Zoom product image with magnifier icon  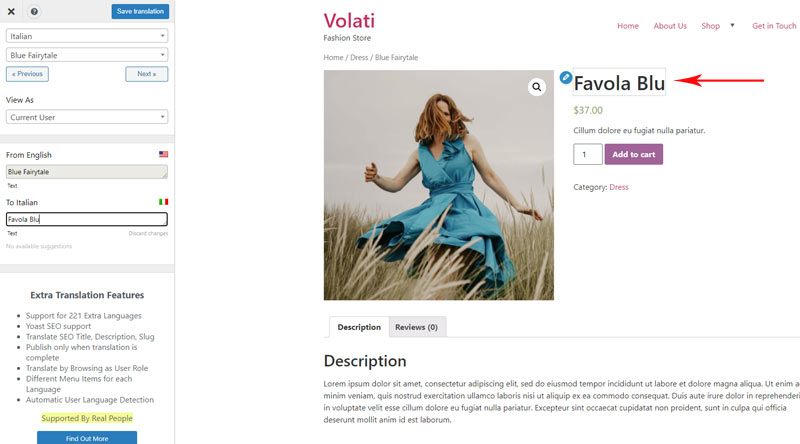click(537, 87)
